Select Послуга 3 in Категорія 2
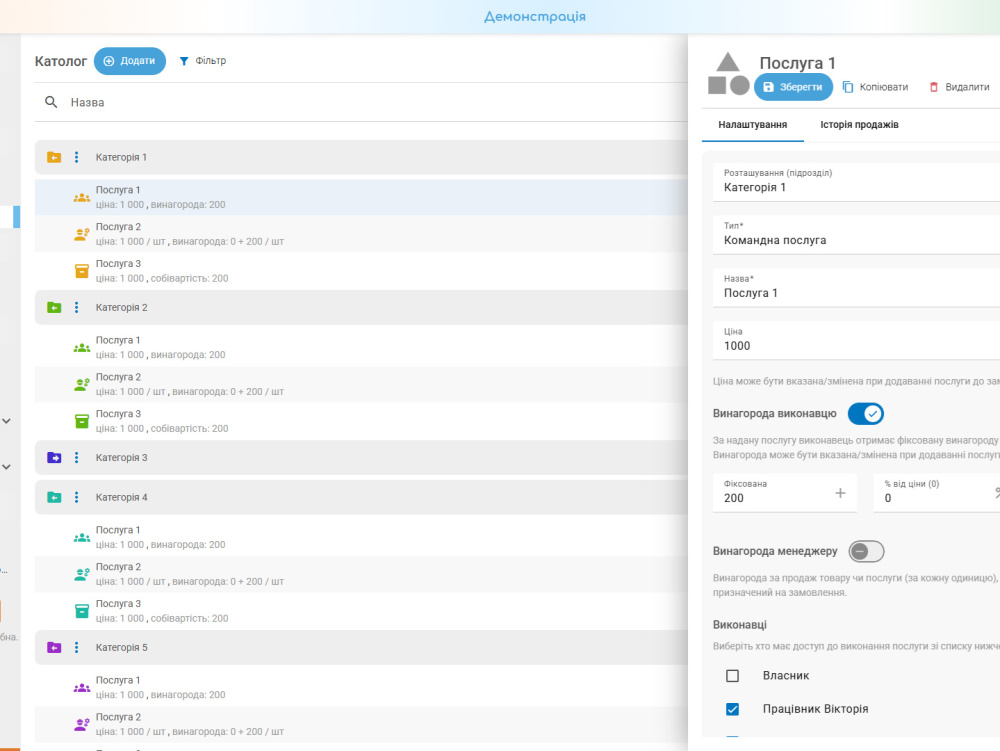Viewport: 1000px width, 751px height. click(x=361, y=421)
